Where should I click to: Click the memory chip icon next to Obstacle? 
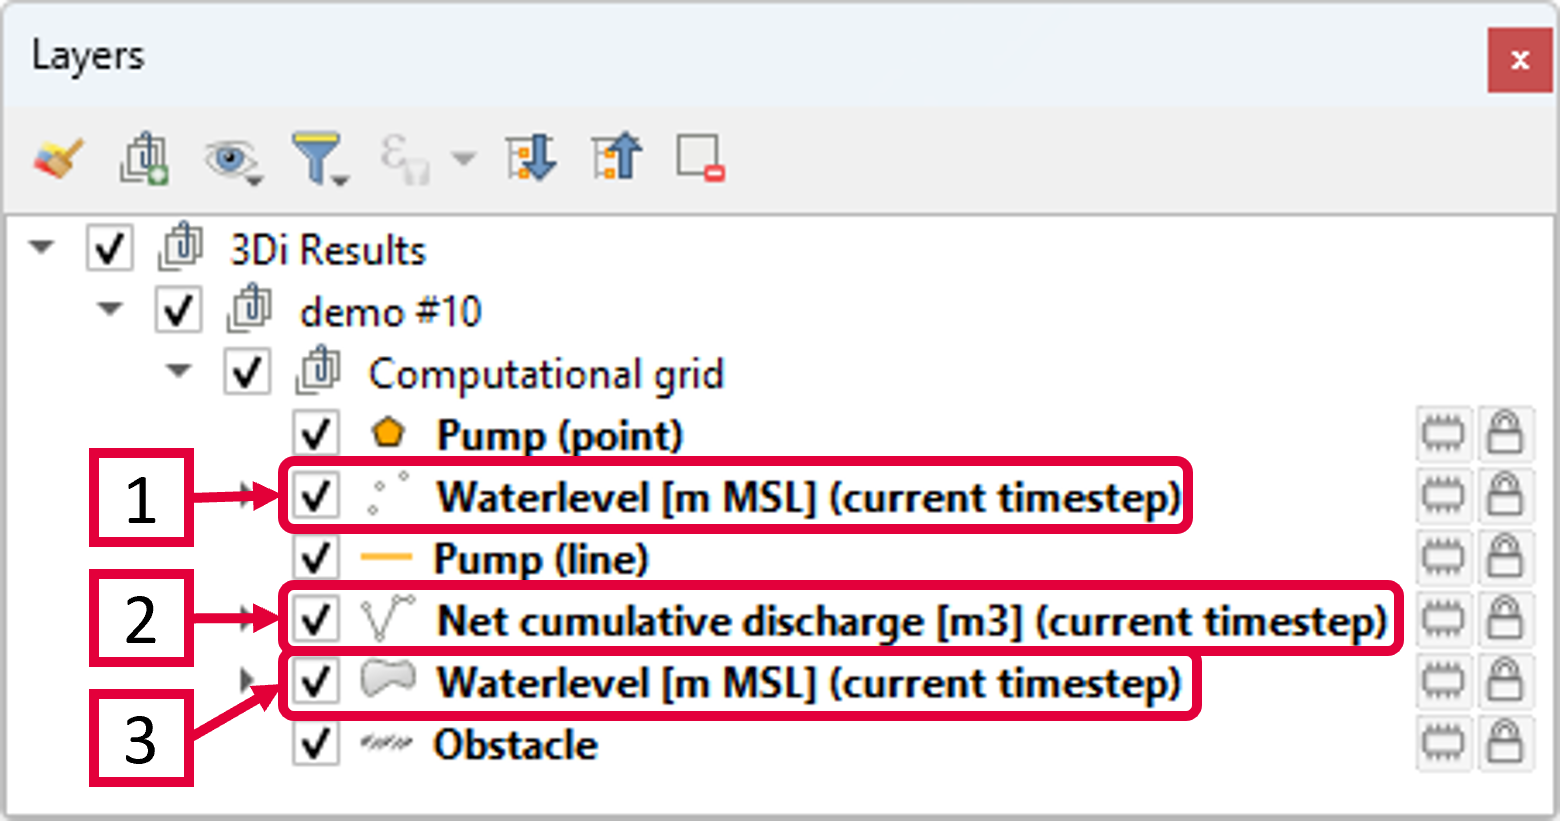pos(1442,744)
